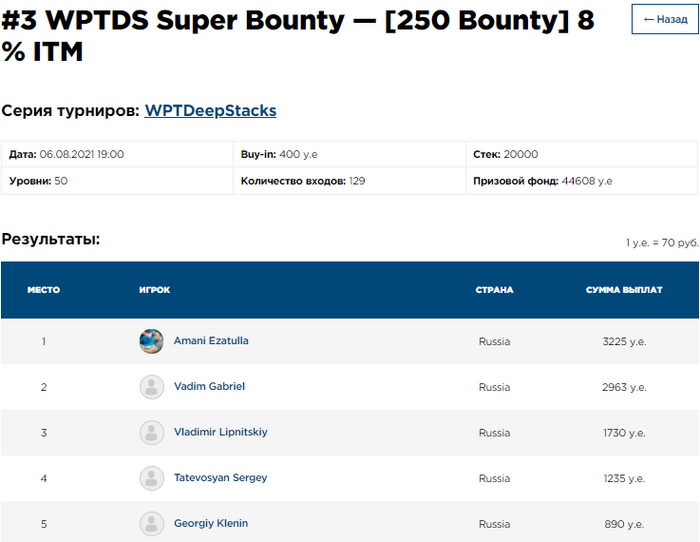700x542 pixels.
Task: Click Vadim Gabriel's placeholder avatar icon
Action: [x=151, y=387]
